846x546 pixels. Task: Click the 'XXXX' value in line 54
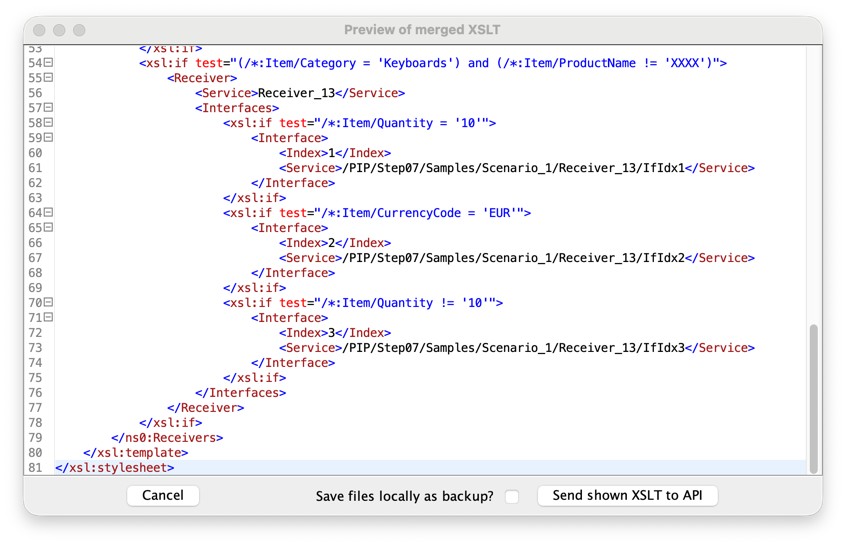(x=688, y=63)
